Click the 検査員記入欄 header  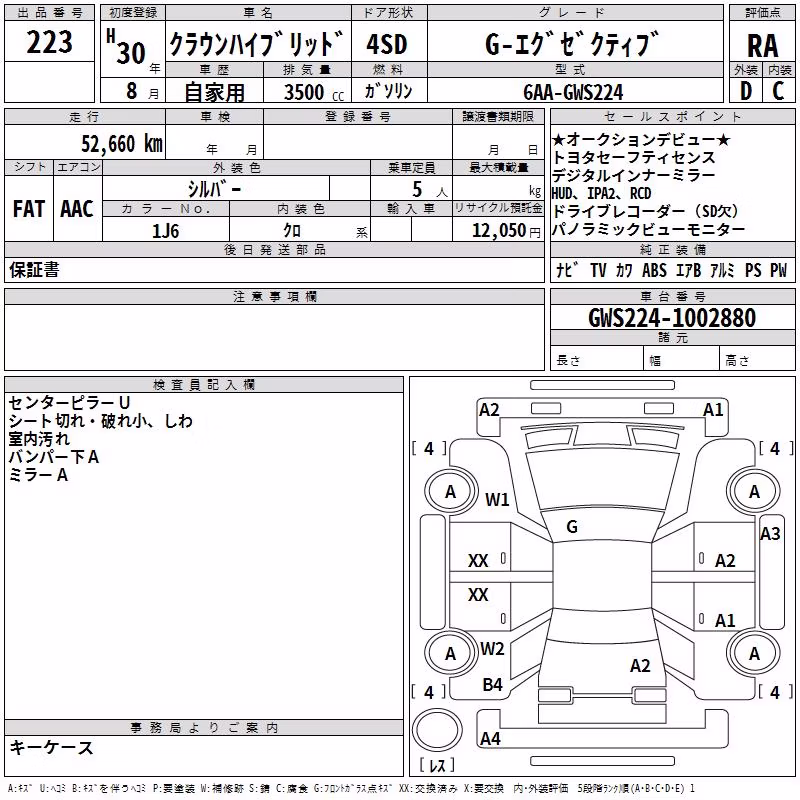[x=204, y=385]
